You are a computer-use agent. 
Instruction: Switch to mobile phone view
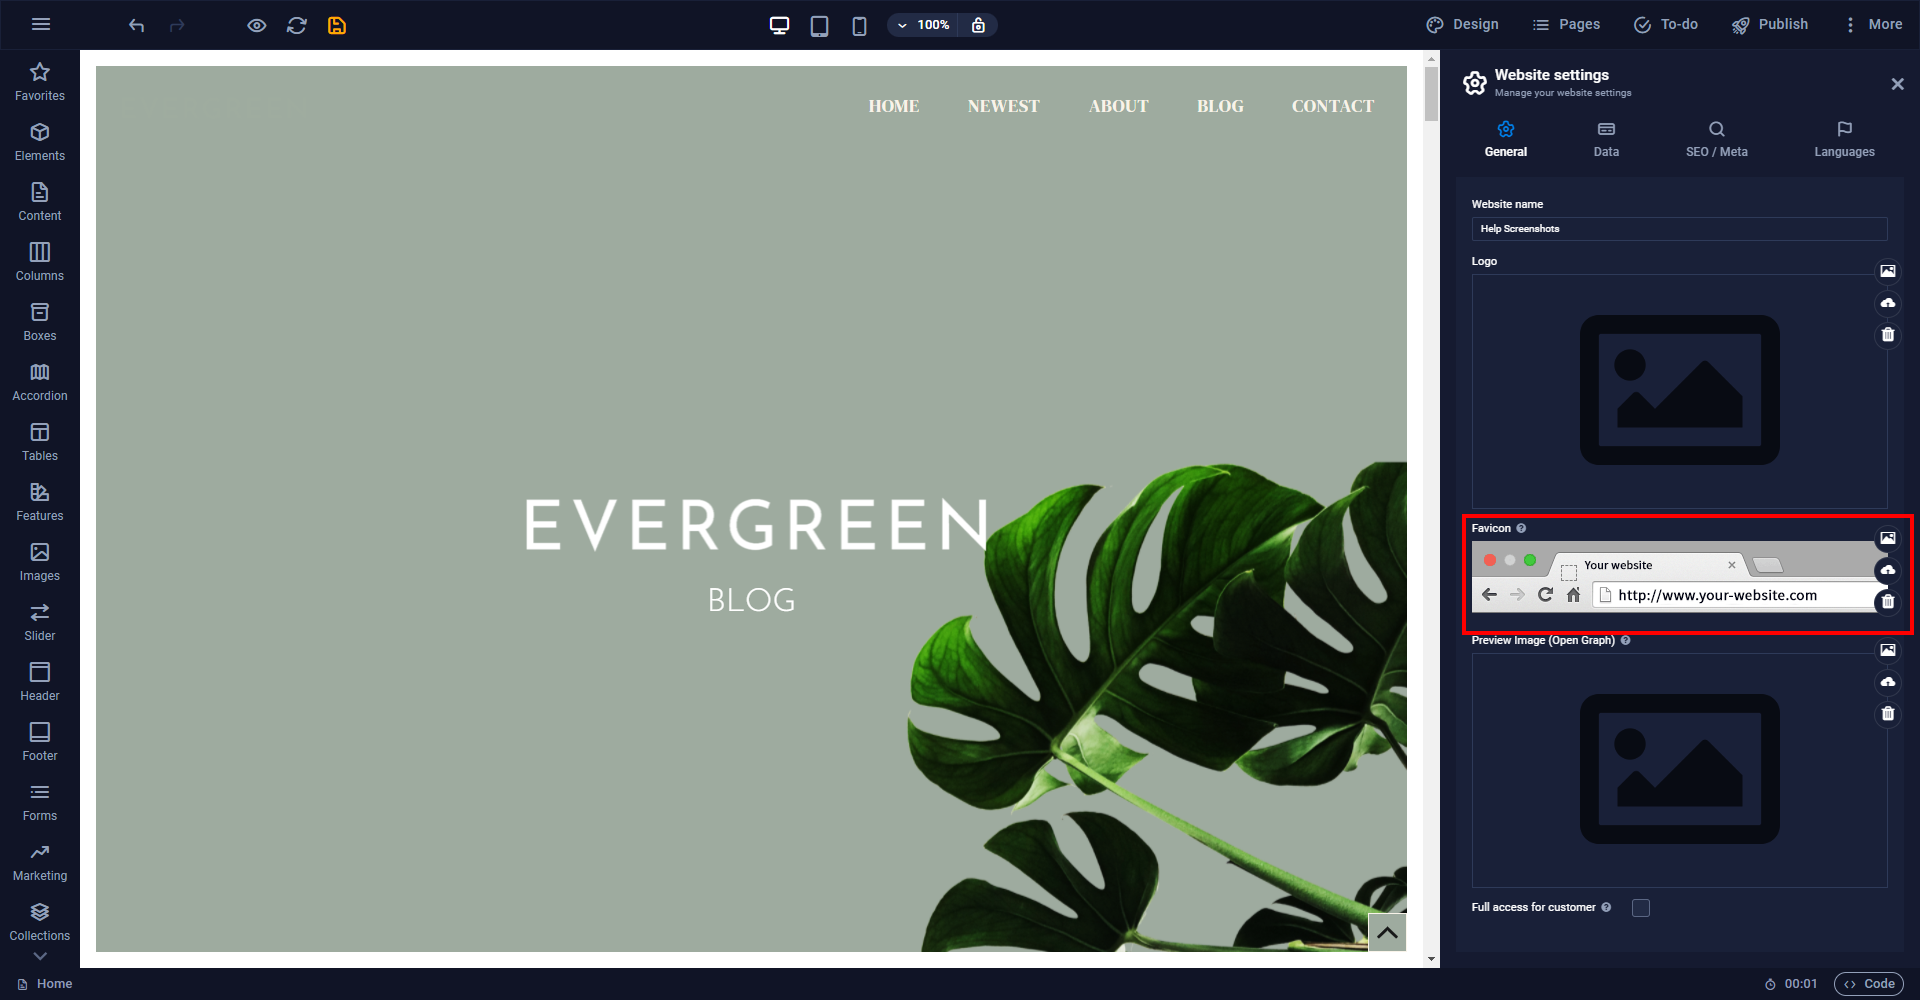[859, 25]
